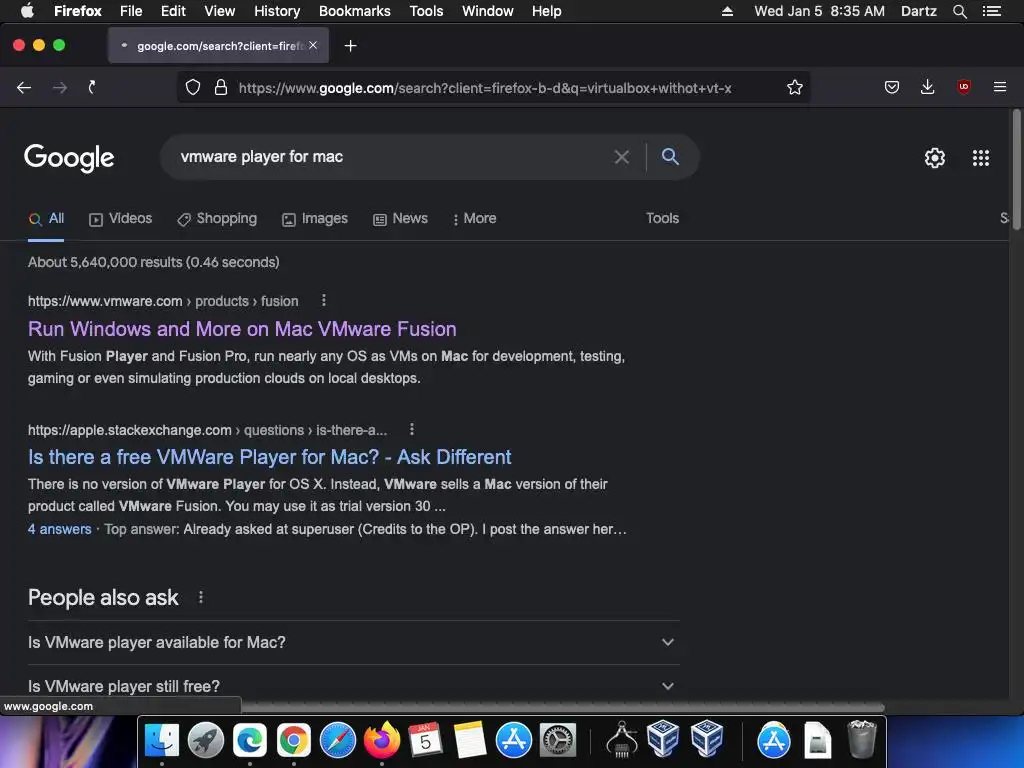Open the Google apps grid
The width and height of the screenshot is (1024, 768).
[x=980, y=157]
